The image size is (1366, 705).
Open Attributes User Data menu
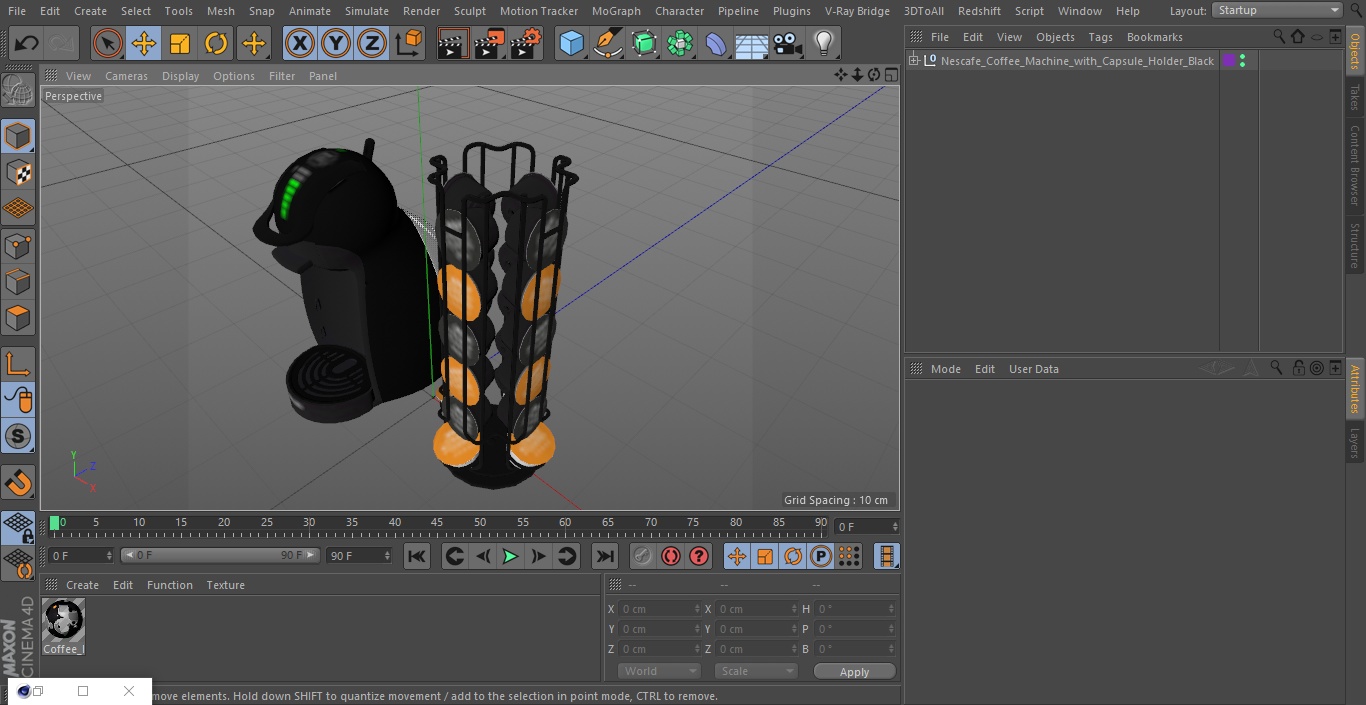click(1033, 369)
